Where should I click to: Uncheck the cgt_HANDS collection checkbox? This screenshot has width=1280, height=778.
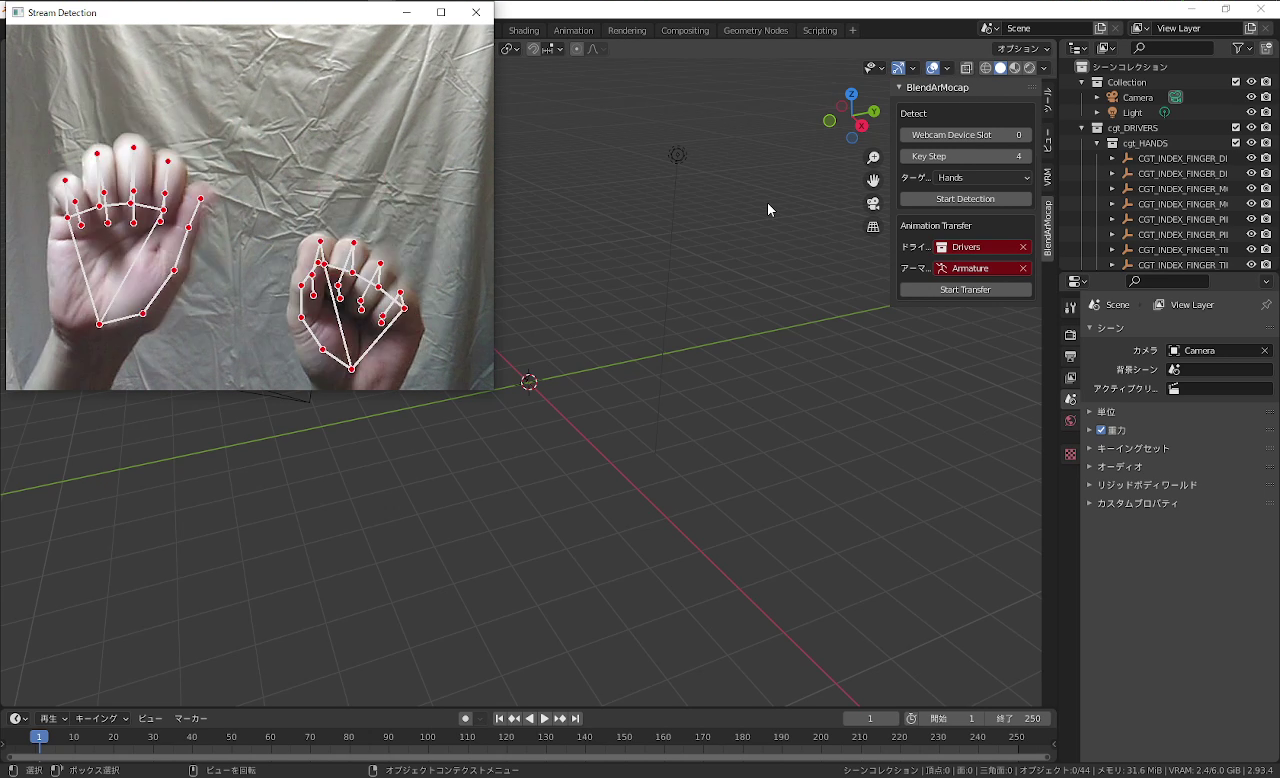[1236, 143]
